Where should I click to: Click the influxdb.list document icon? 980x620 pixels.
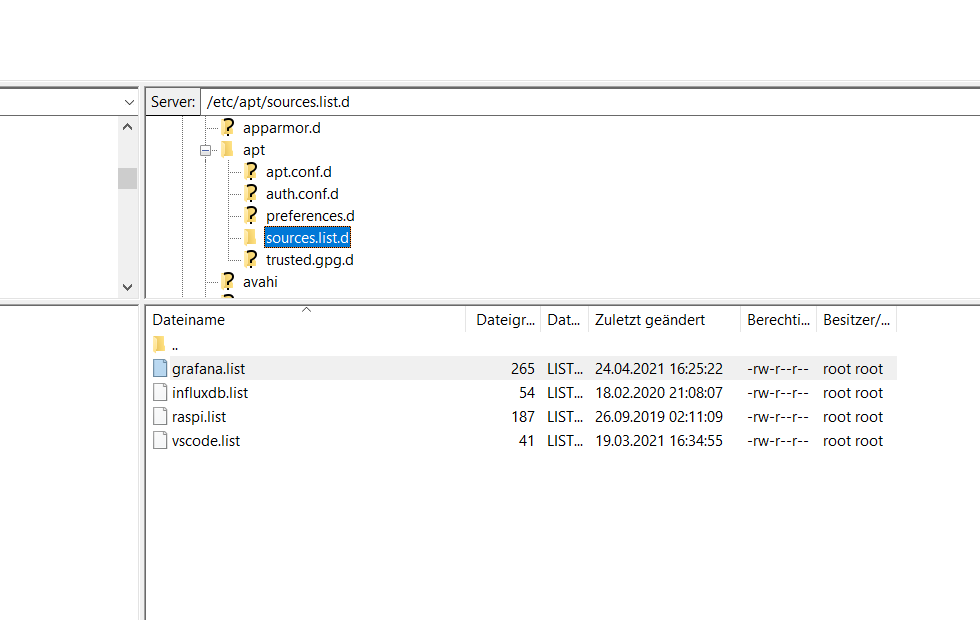click(159, 392)
